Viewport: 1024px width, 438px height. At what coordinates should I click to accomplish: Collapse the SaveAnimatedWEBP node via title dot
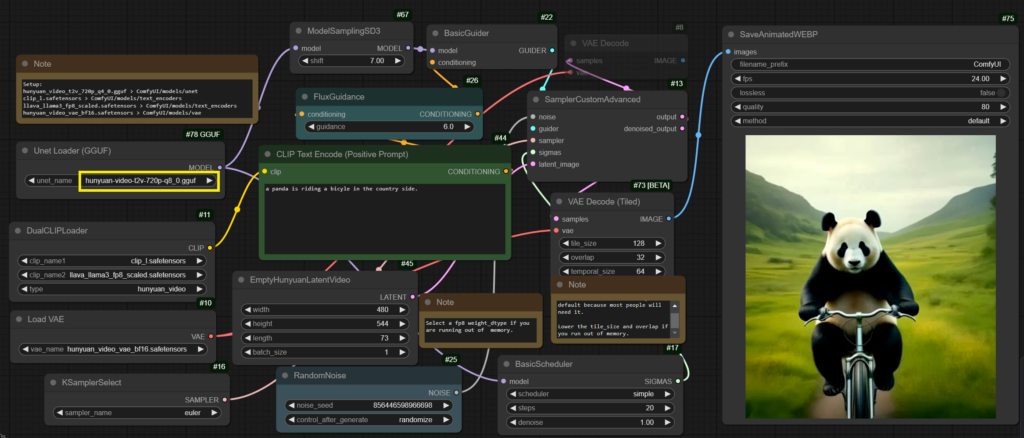pyautogui.click(x=732, y=33)
